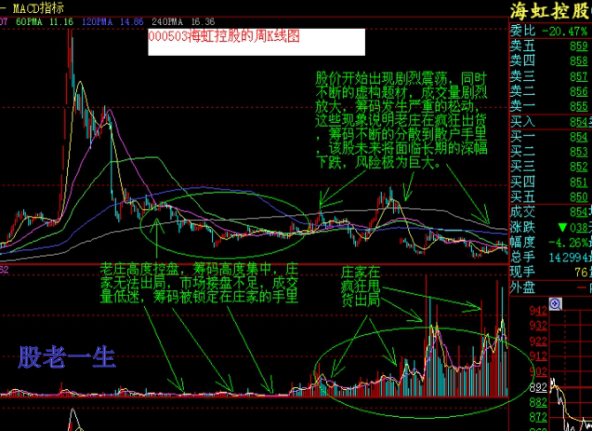Select the 卖五 order book row
This screenshot has width=593, height=432.
coord(551,47)
